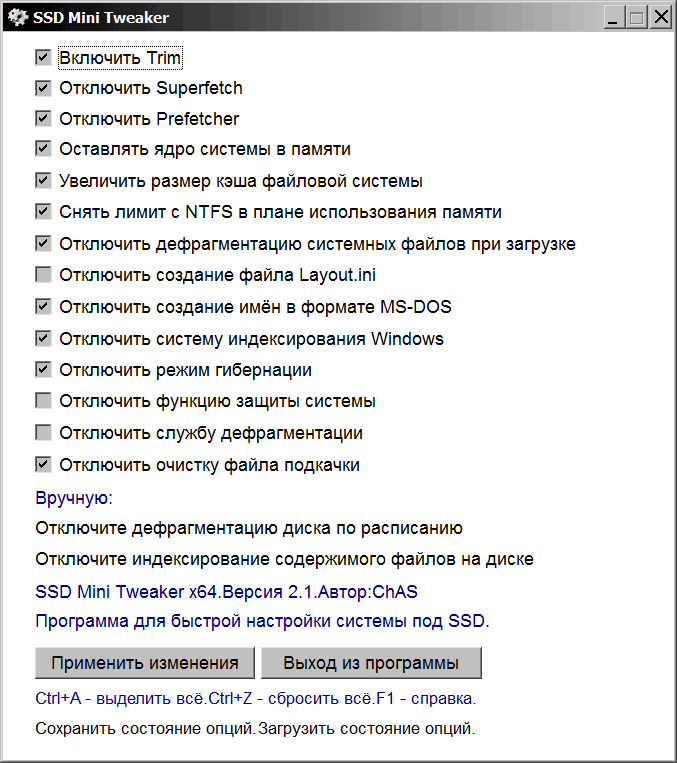Image resolution: width=677 pixels, height=763 pixels.
Task: Click Выход из программы button
Action: (x=371, y=663)
